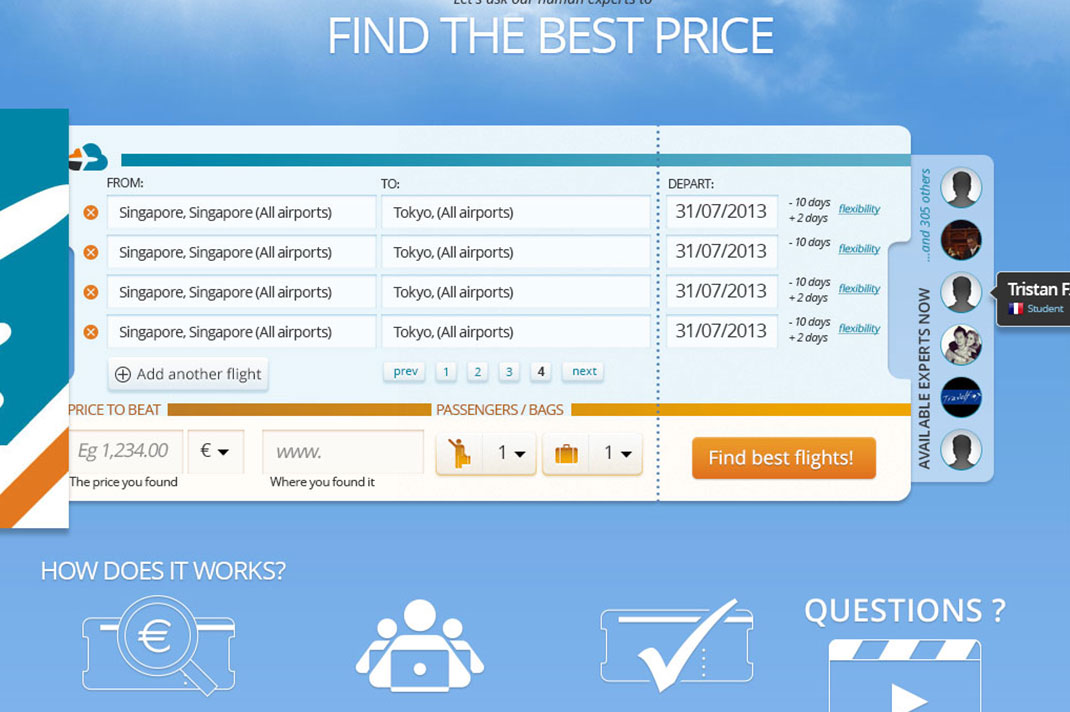Image resolution: width=1070 pixels, height=712 pixels.
Task: Expand the passengers count dropdown
Action: click(x=511, y=453)
